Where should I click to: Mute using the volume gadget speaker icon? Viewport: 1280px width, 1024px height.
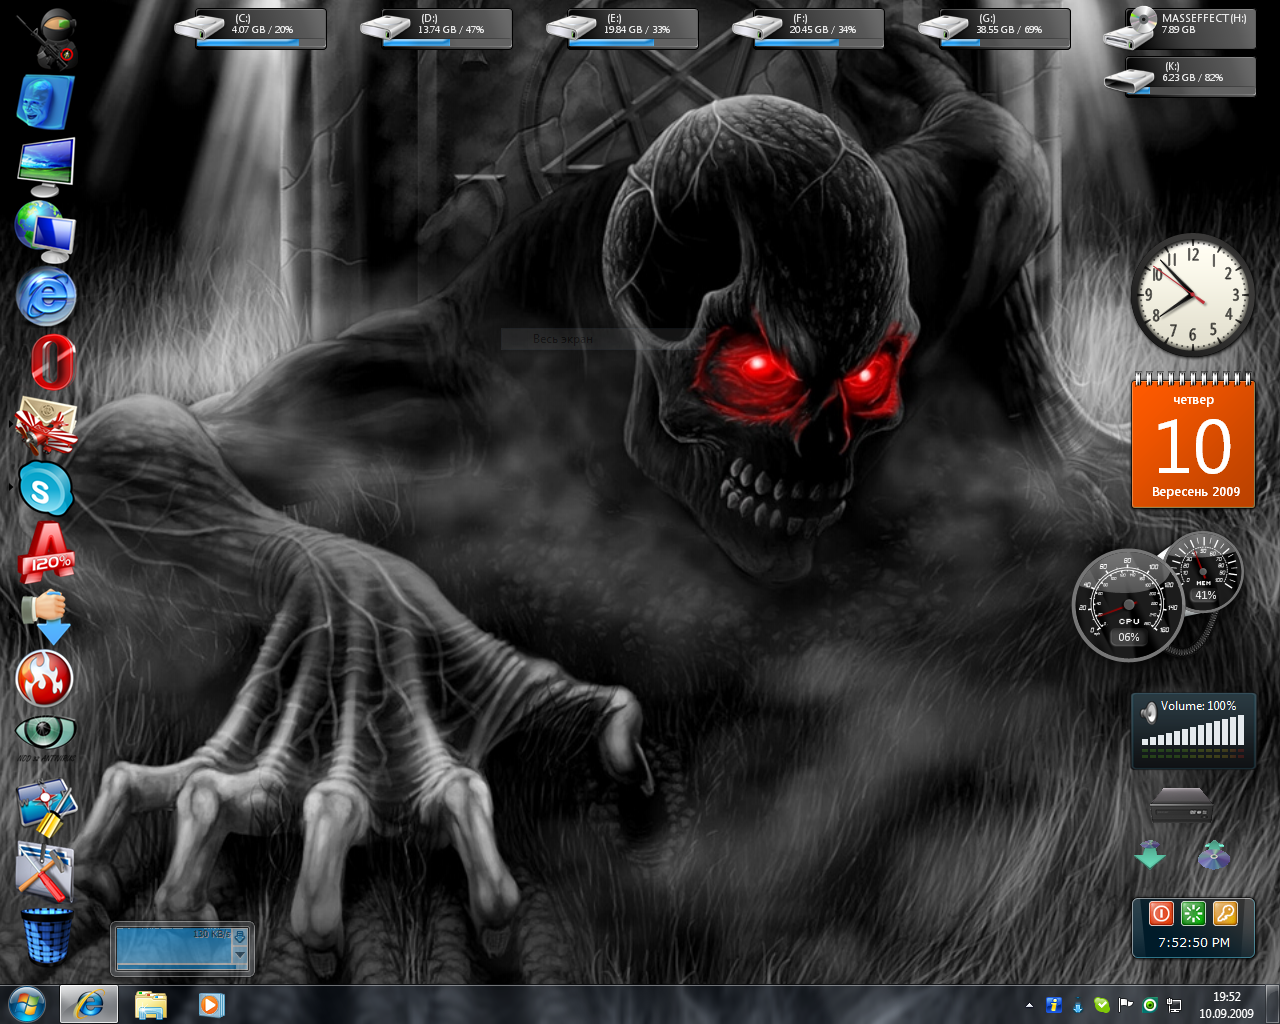[1149, 712]
